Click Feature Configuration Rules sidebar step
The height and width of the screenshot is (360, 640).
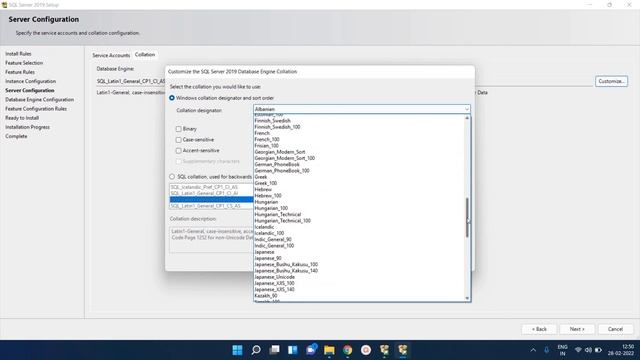tap(36, 109)
